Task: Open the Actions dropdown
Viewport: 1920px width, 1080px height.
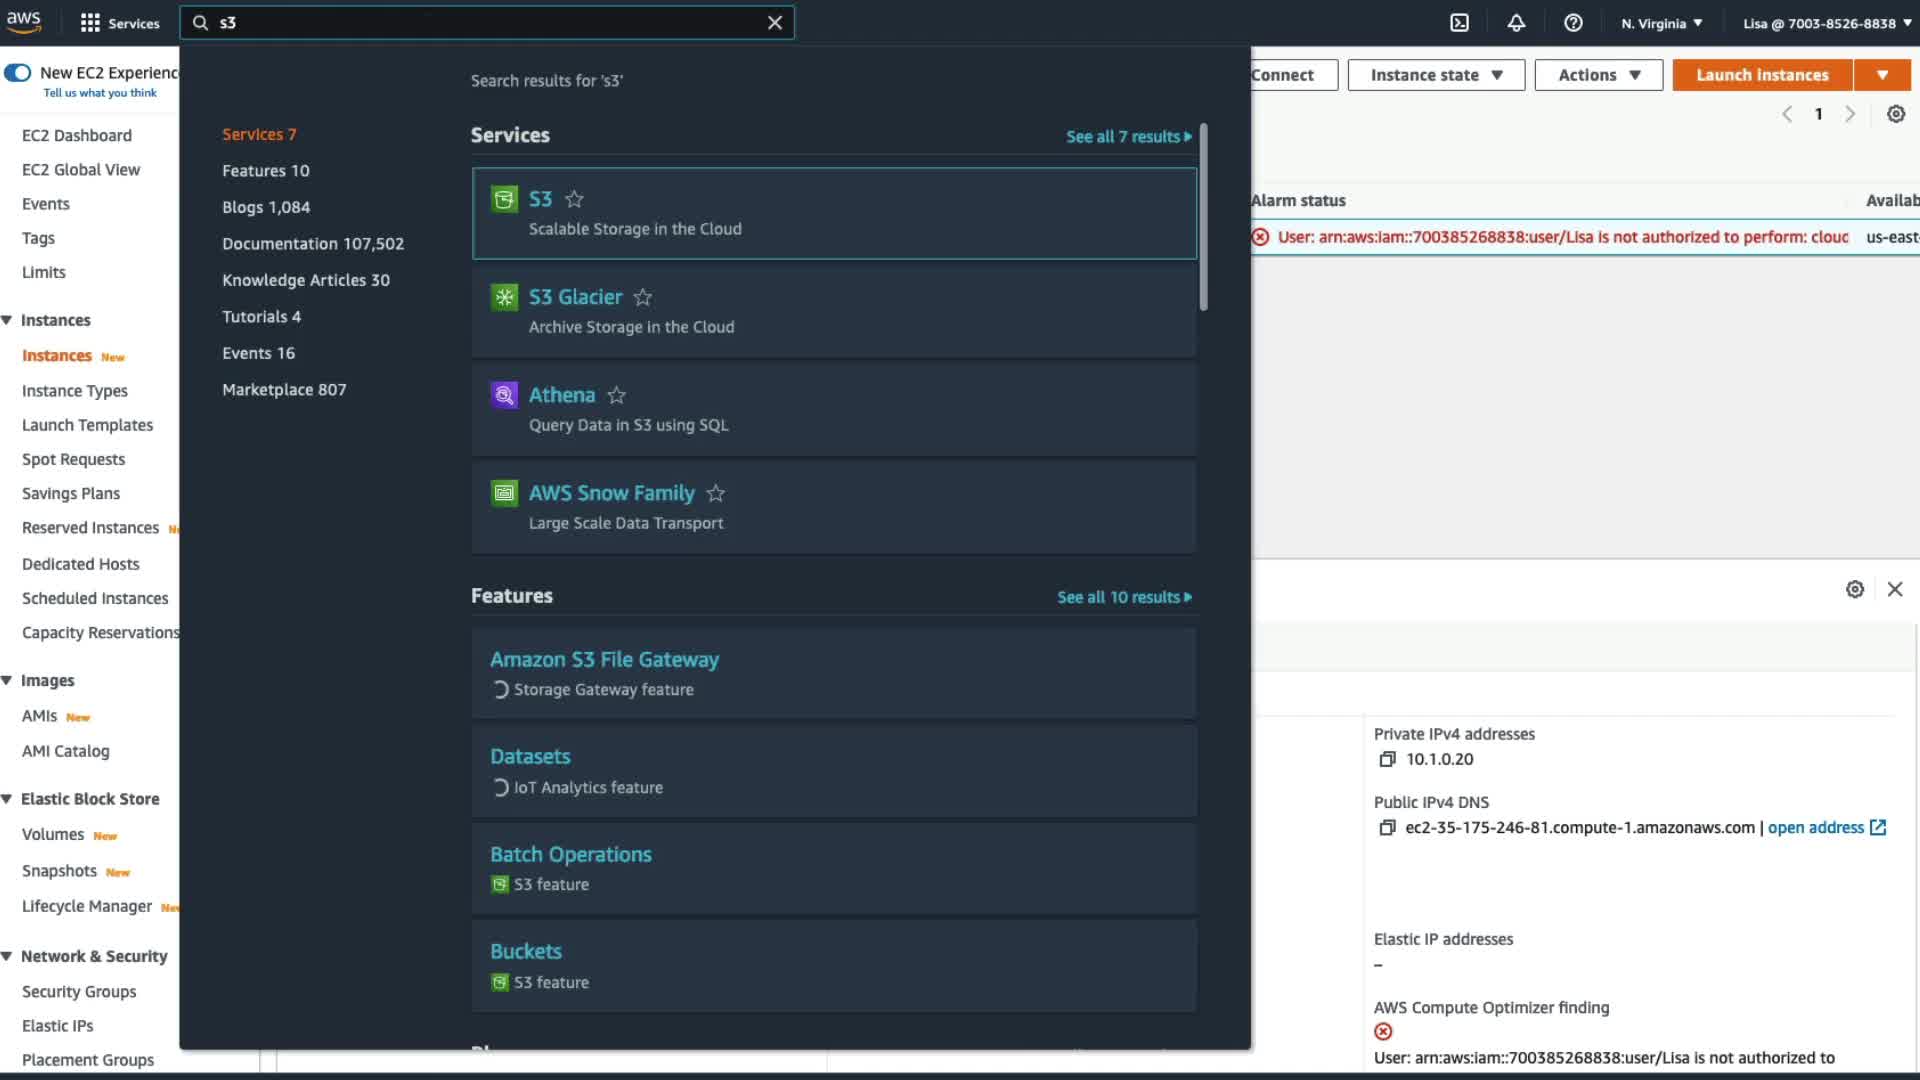Action: pos(1598,75)
